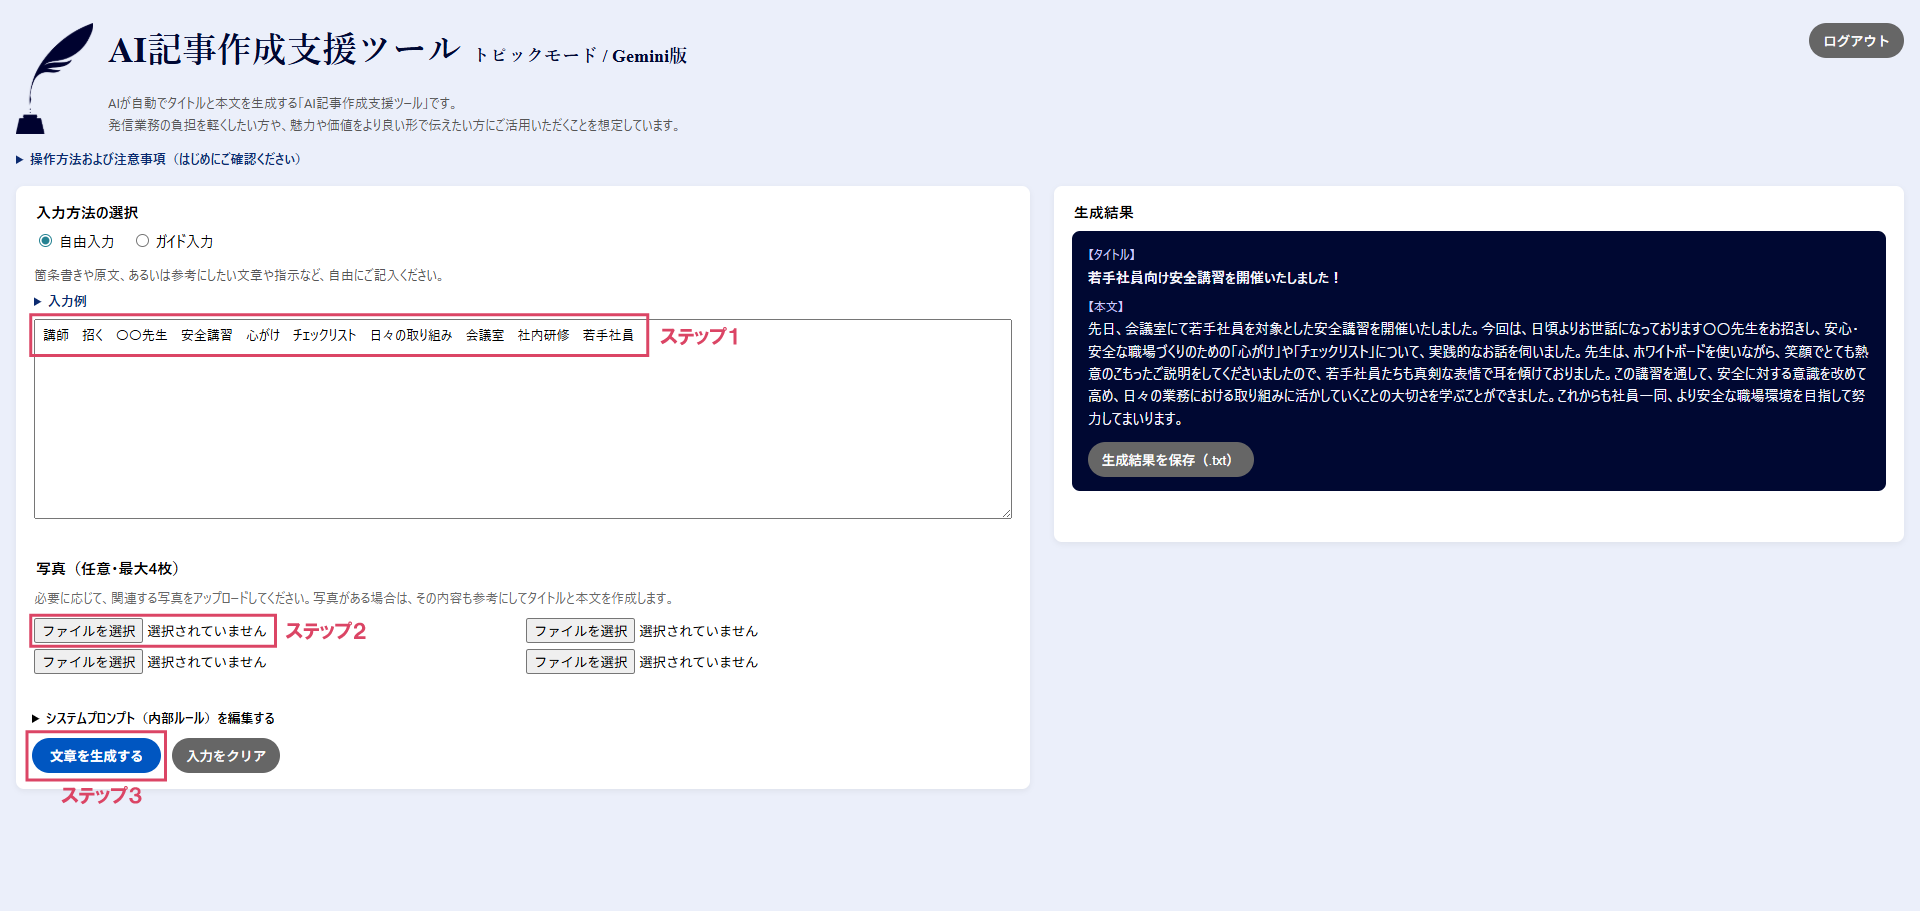Save results with 生成結果を保存 (.txt)

click(1169, 460)
